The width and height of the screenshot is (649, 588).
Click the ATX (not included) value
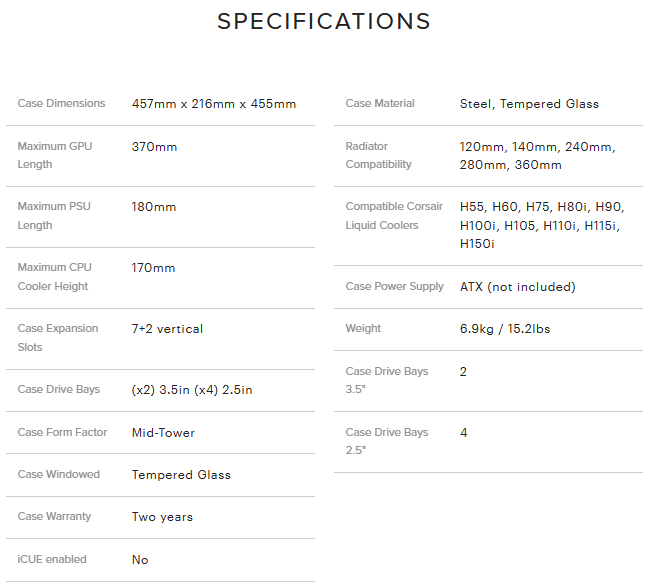point(518,286)
